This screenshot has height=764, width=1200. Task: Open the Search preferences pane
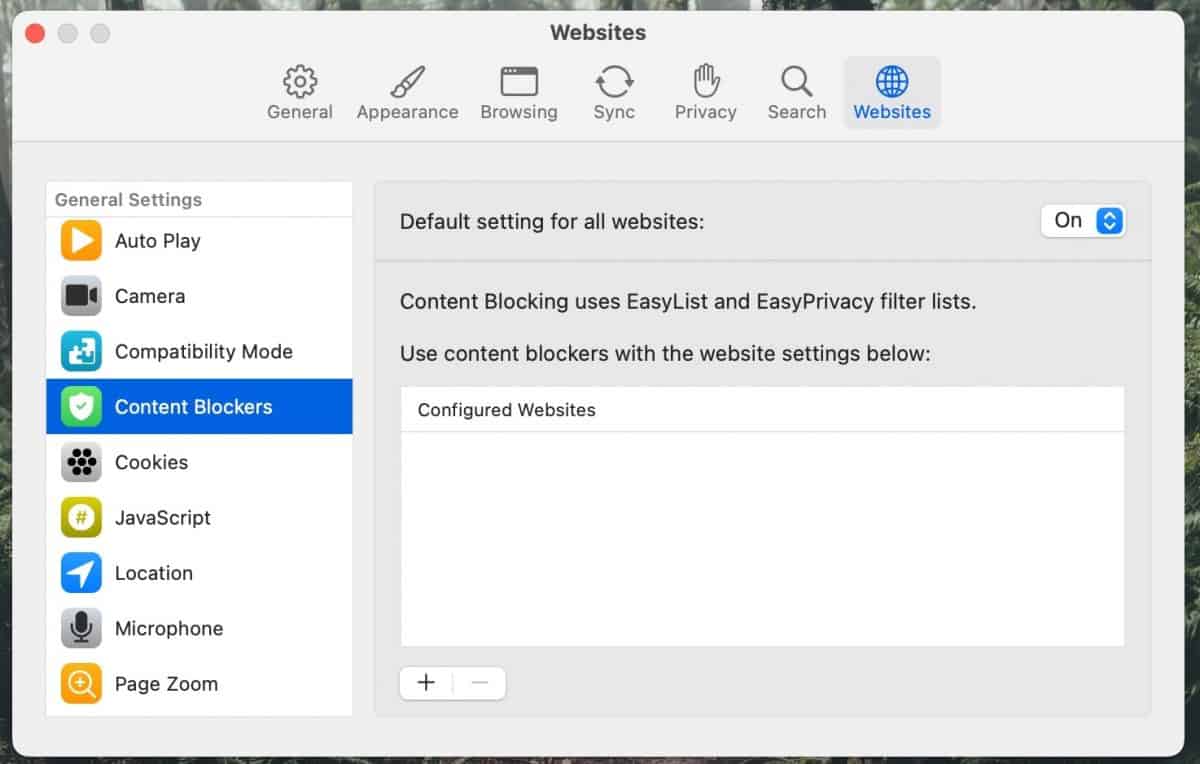[796, 90]
